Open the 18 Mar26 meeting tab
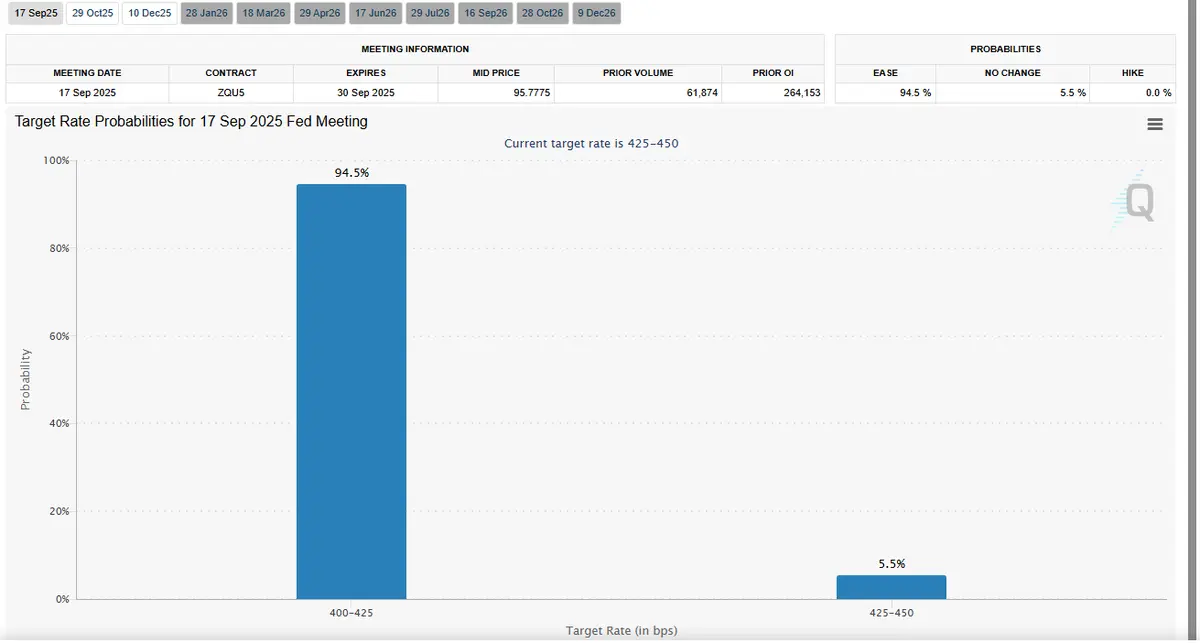1200x643 pixels. (264, 13)
